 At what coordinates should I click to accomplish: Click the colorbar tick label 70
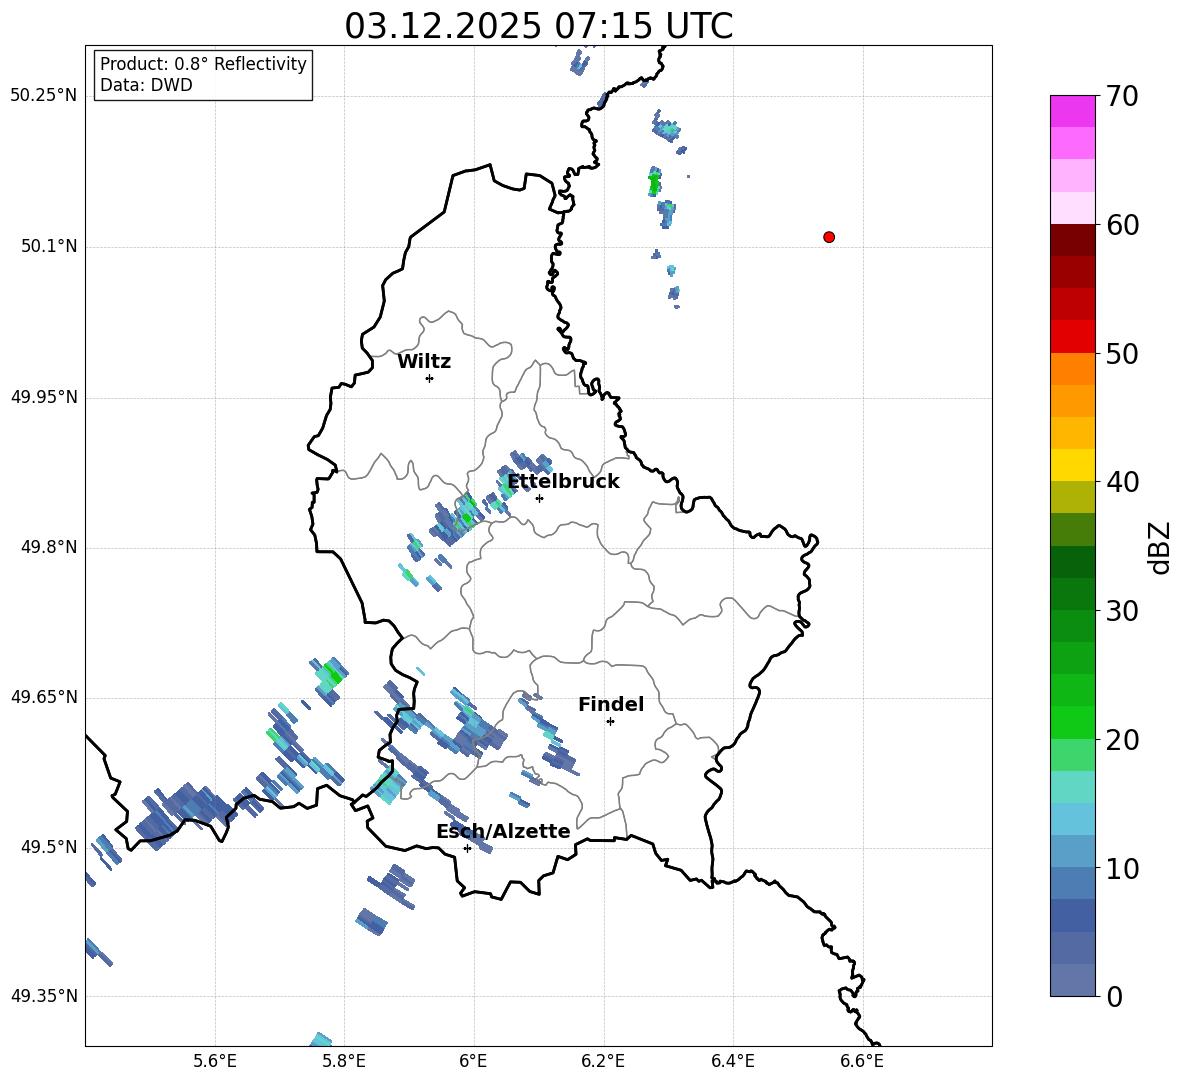(1122, 96)
